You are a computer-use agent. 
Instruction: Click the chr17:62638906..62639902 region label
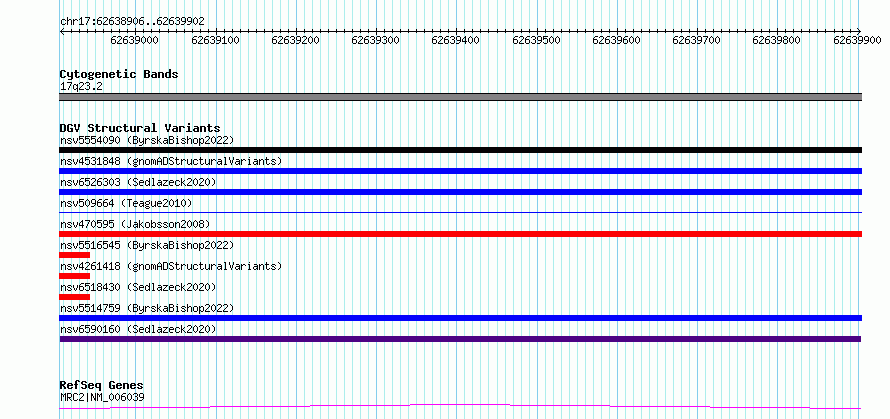pos(132,22)
